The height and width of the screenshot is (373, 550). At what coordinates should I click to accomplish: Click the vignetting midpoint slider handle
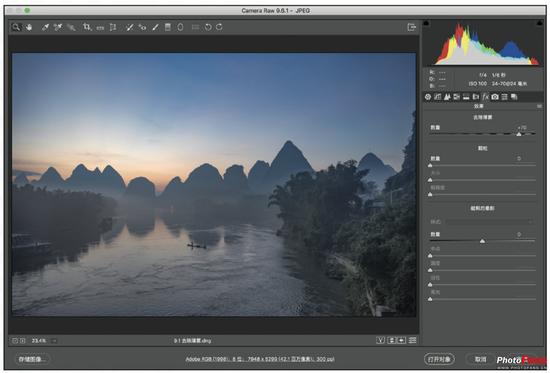[x=430, y=256]
